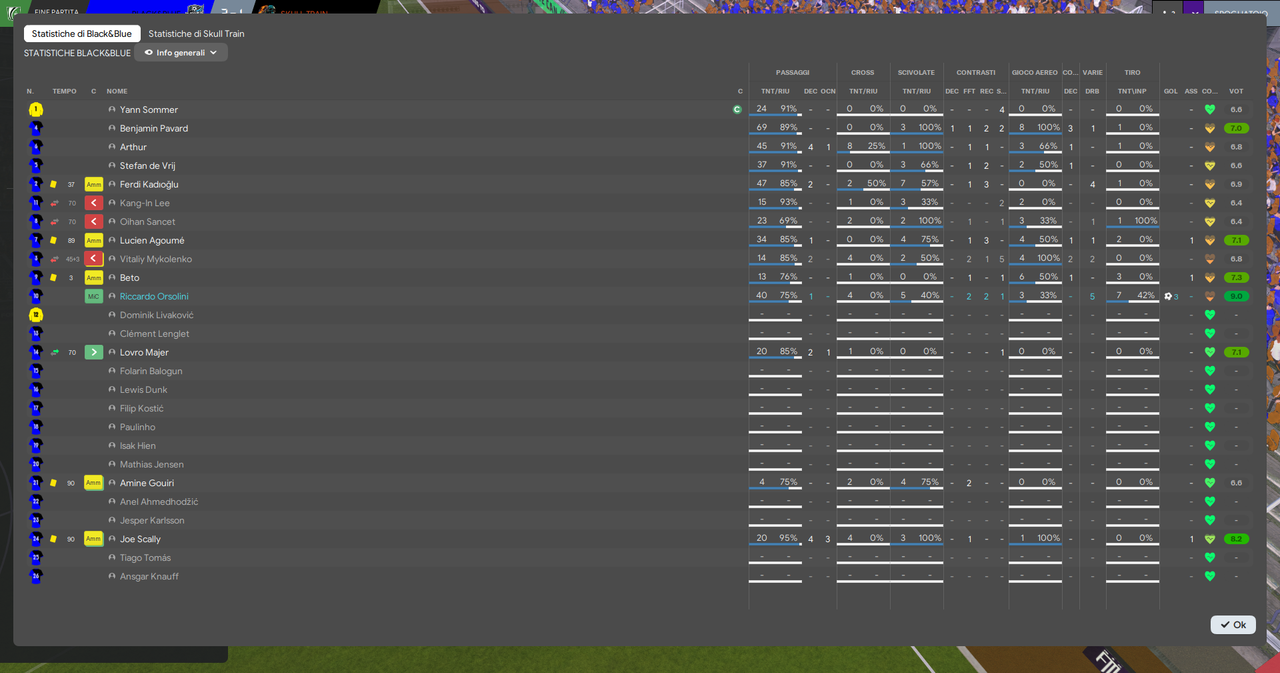
Task: Switch to Statistiche di Skull Train tab
Action: [197, 34]
